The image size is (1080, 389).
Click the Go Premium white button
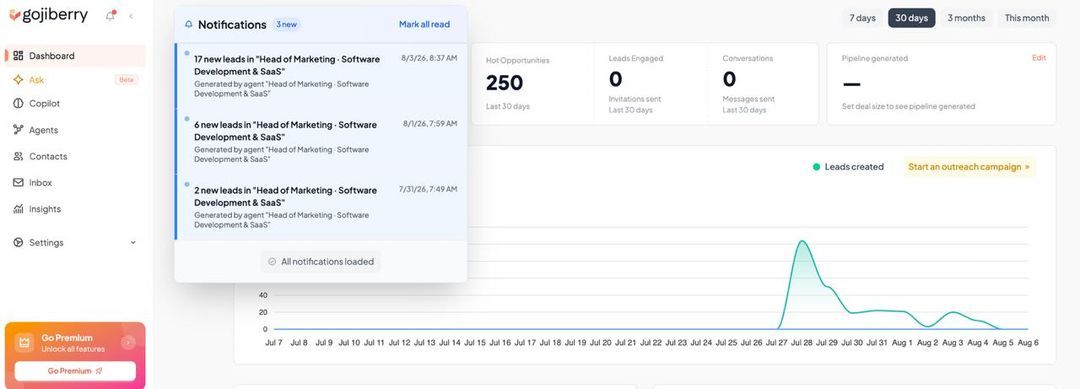click(x=75, y=371)
